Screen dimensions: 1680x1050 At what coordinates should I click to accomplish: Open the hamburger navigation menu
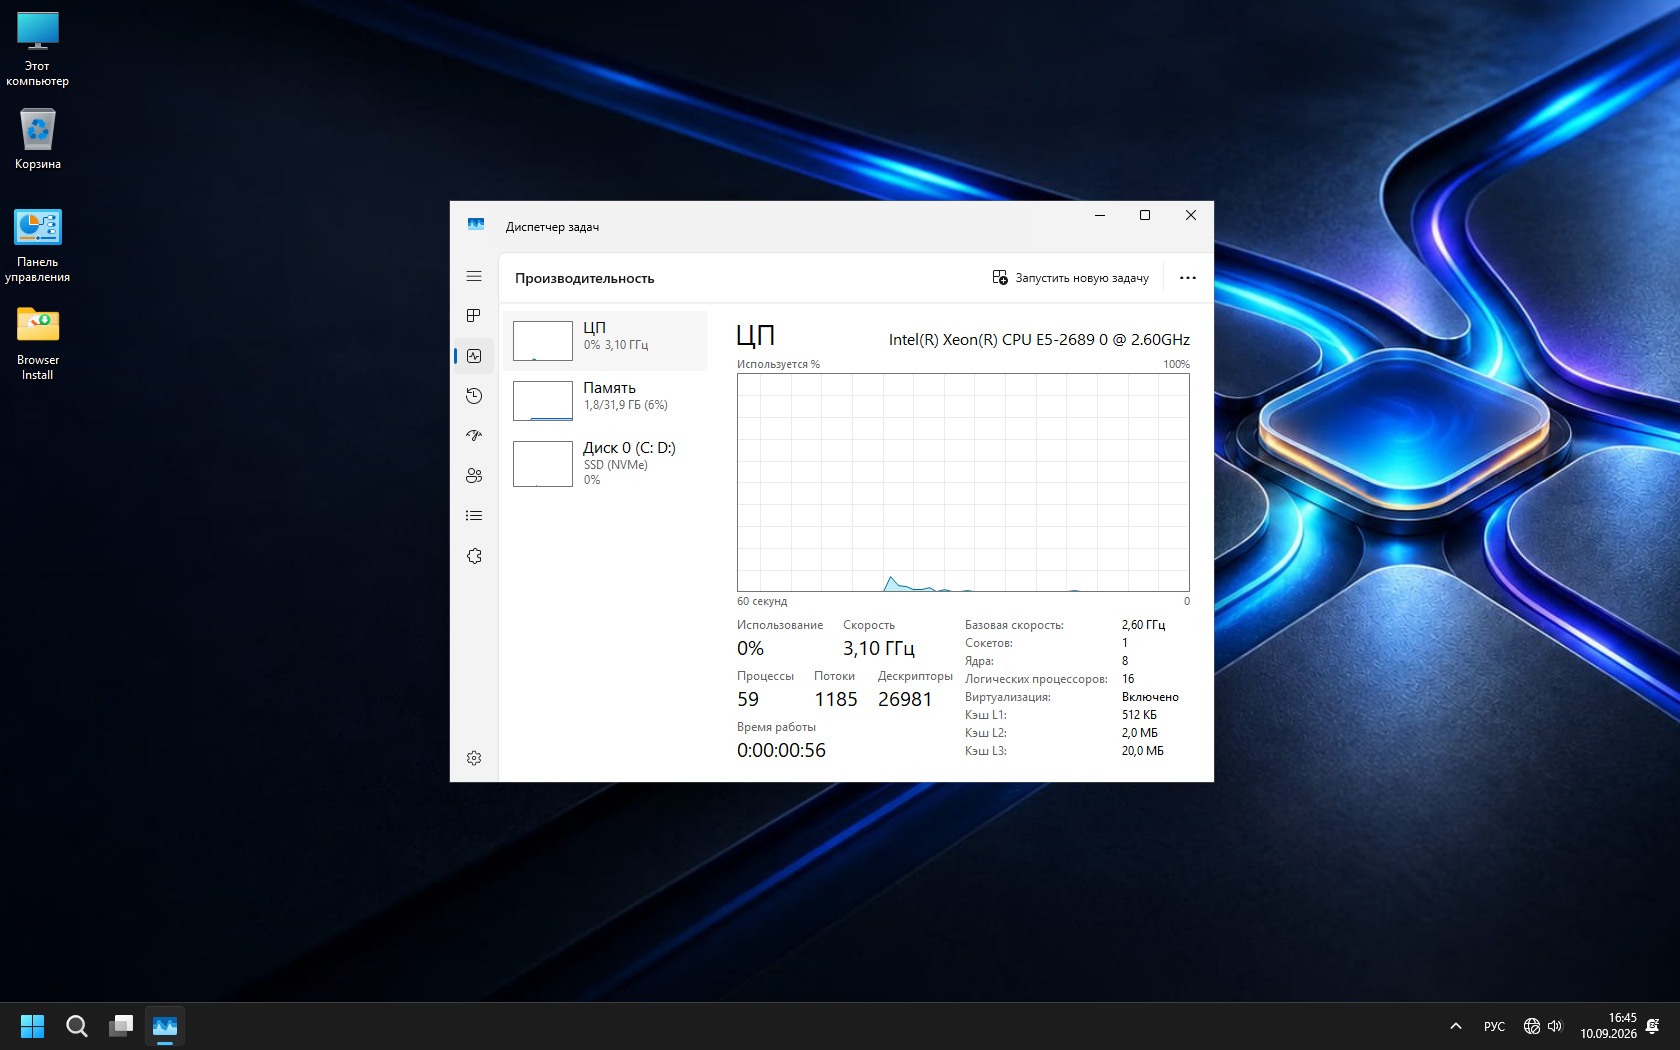(474, 276)
